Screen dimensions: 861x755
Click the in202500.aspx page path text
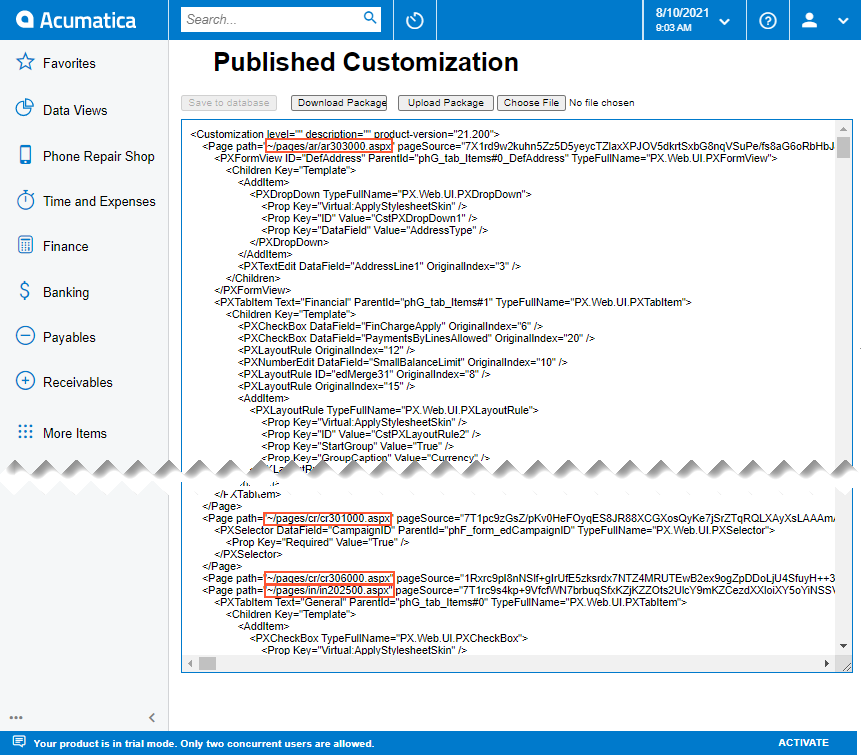329,590
